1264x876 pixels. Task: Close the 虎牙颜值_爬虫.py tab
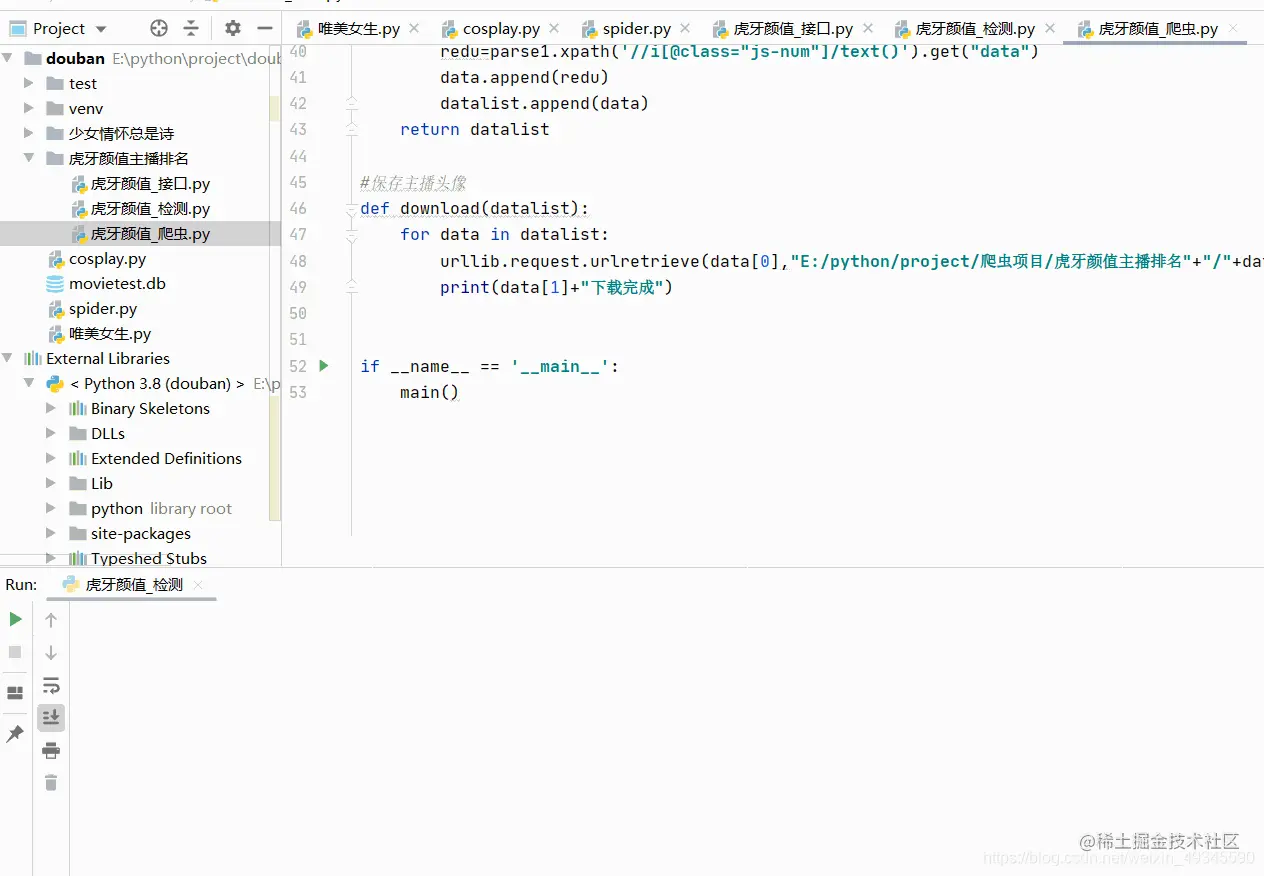pos(1233,29)
